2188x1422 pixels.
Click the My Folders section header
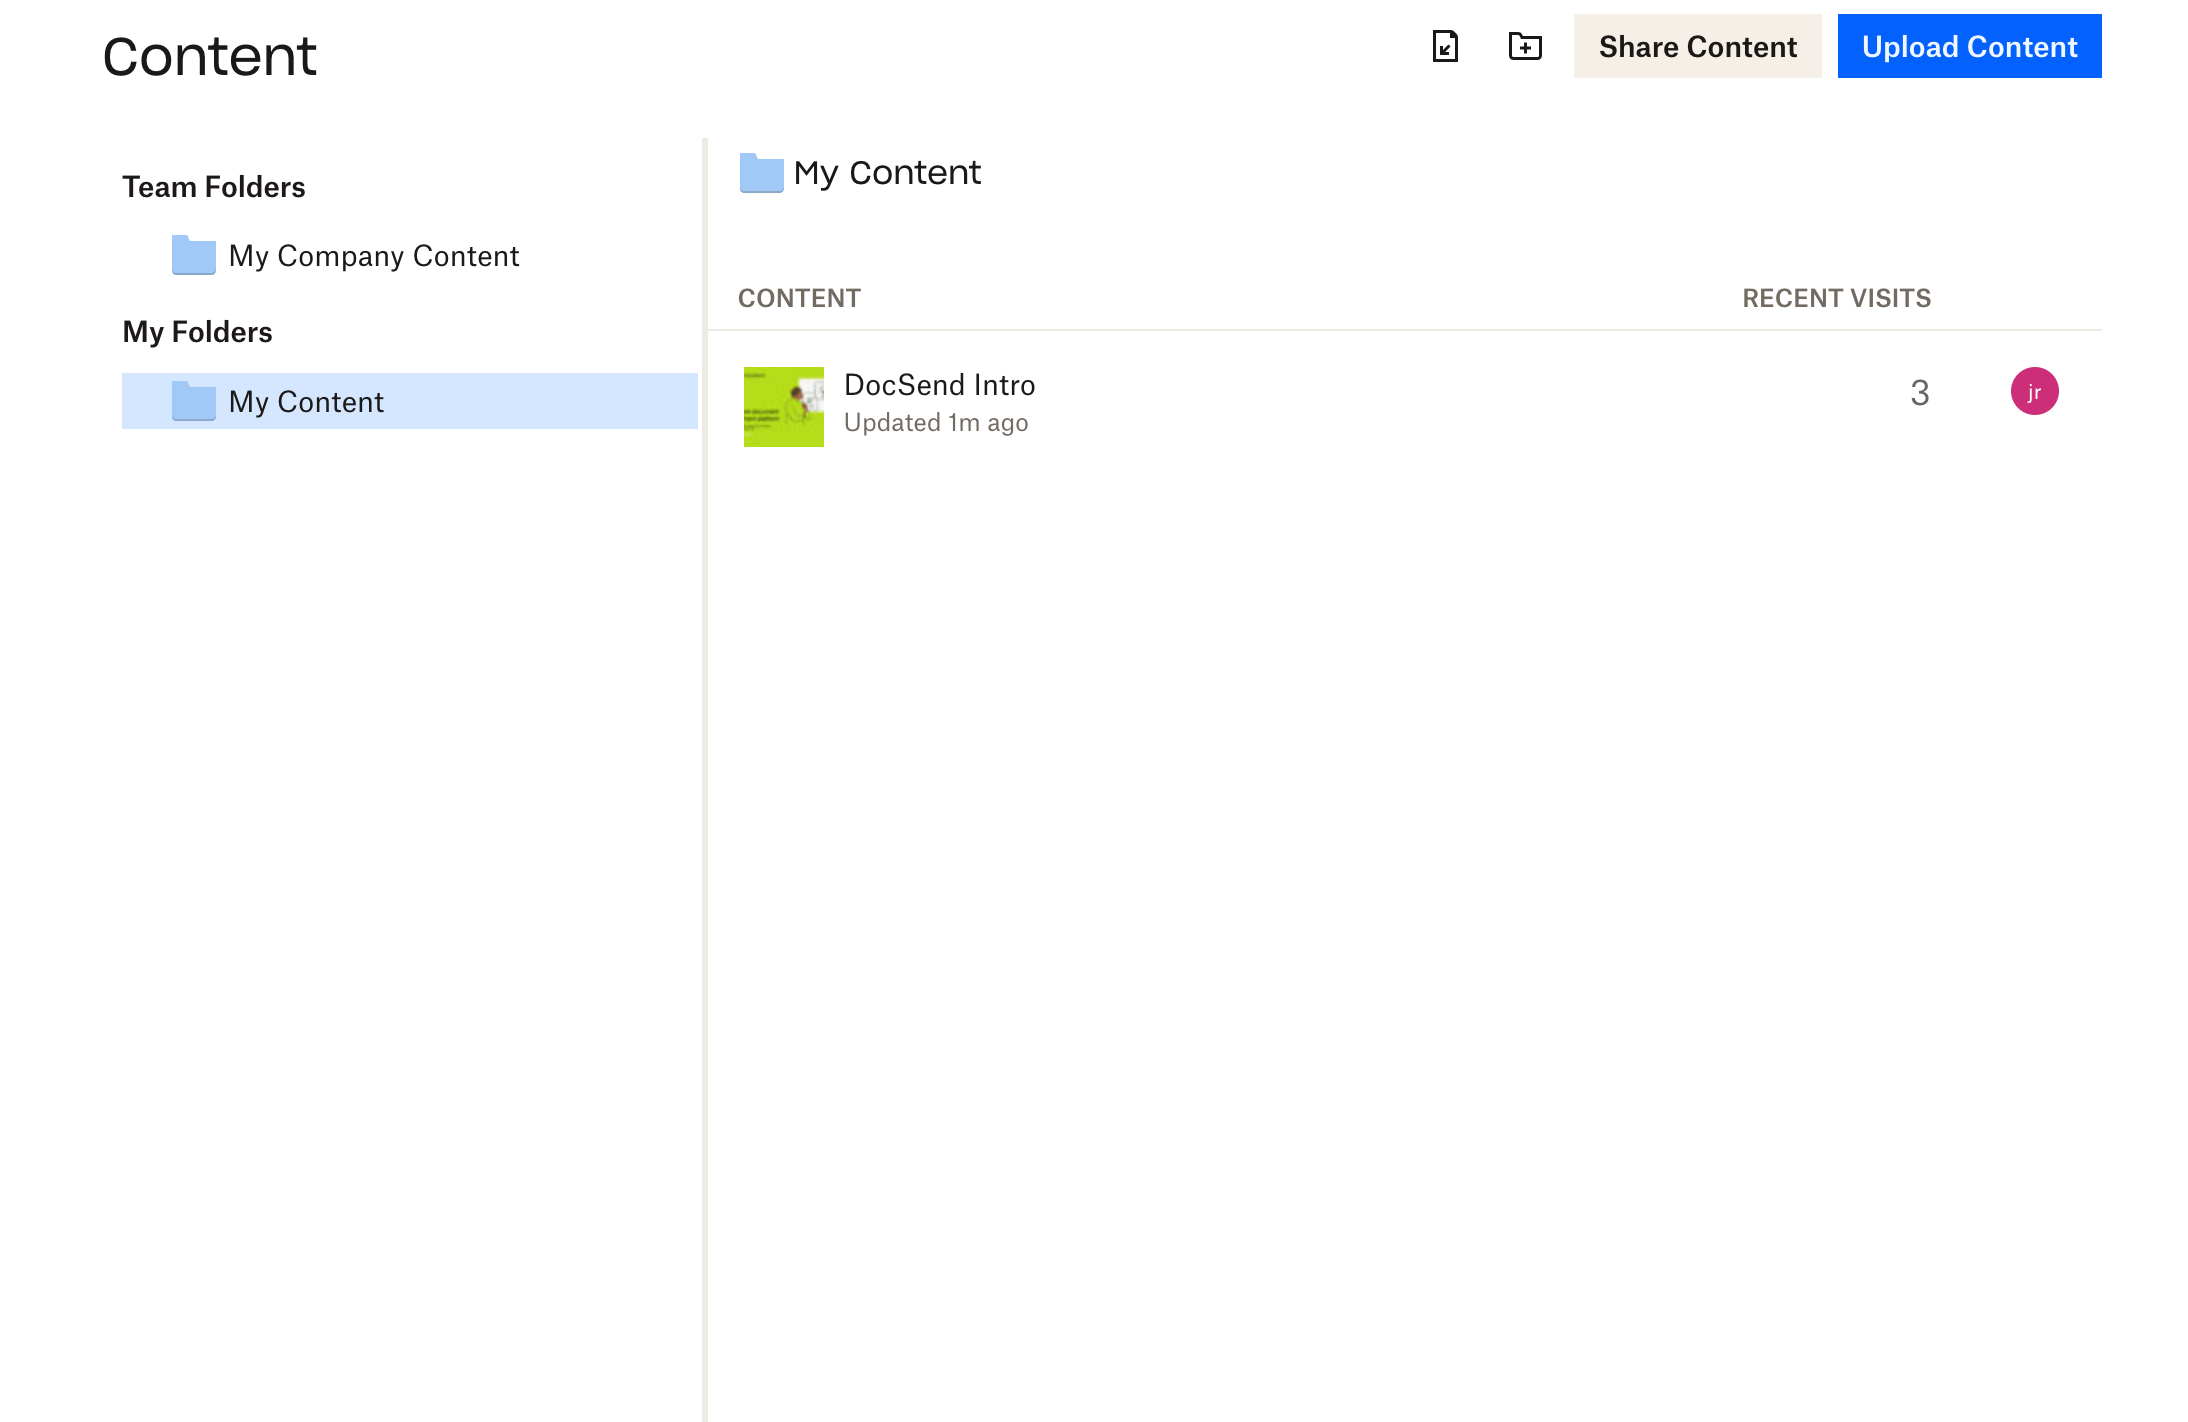click(197, 331)
